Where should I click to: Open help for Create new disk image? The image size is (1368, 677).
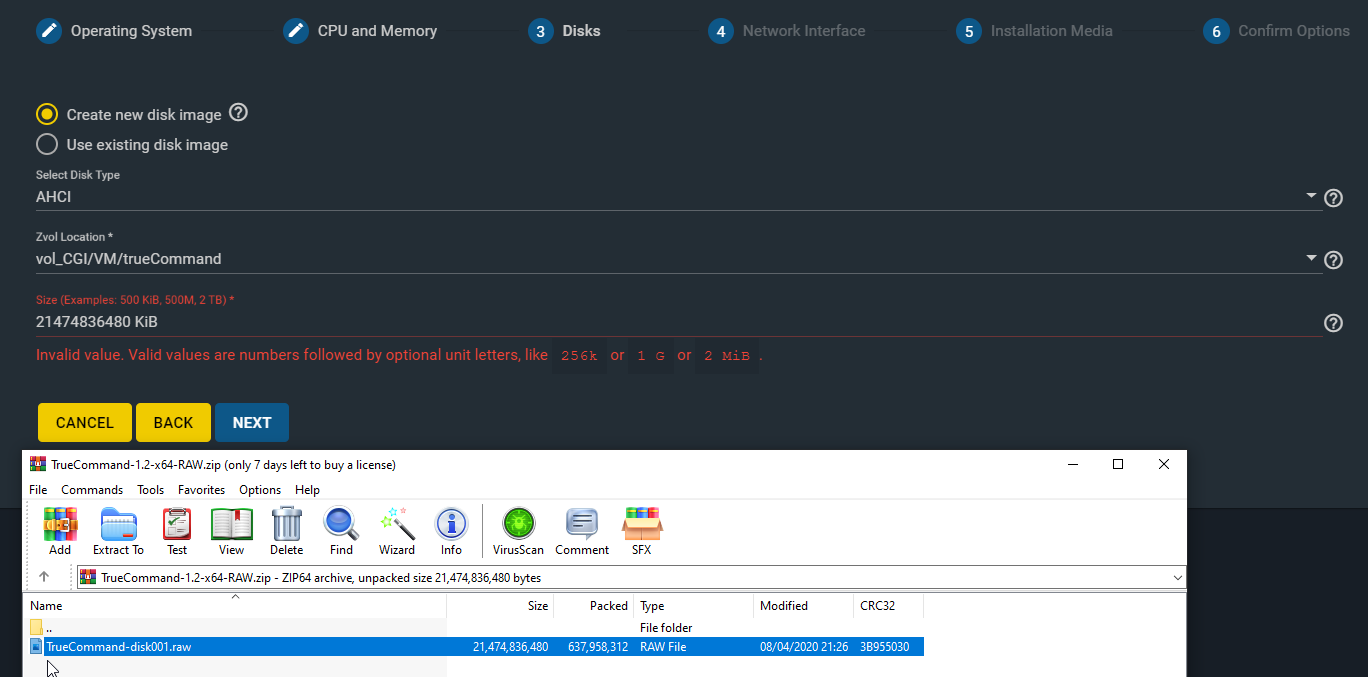tap(238, 113)
